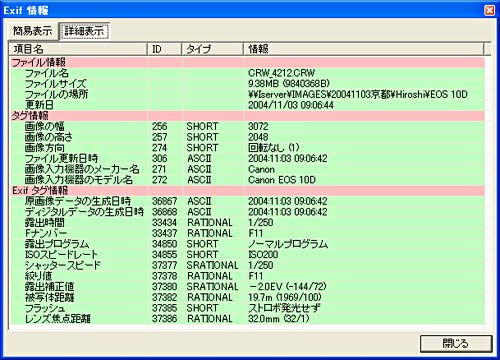This screenshot has width=500, height=360.
Task: Select the 画像入力機器のモデル名 row
Action: pos(247,180)
